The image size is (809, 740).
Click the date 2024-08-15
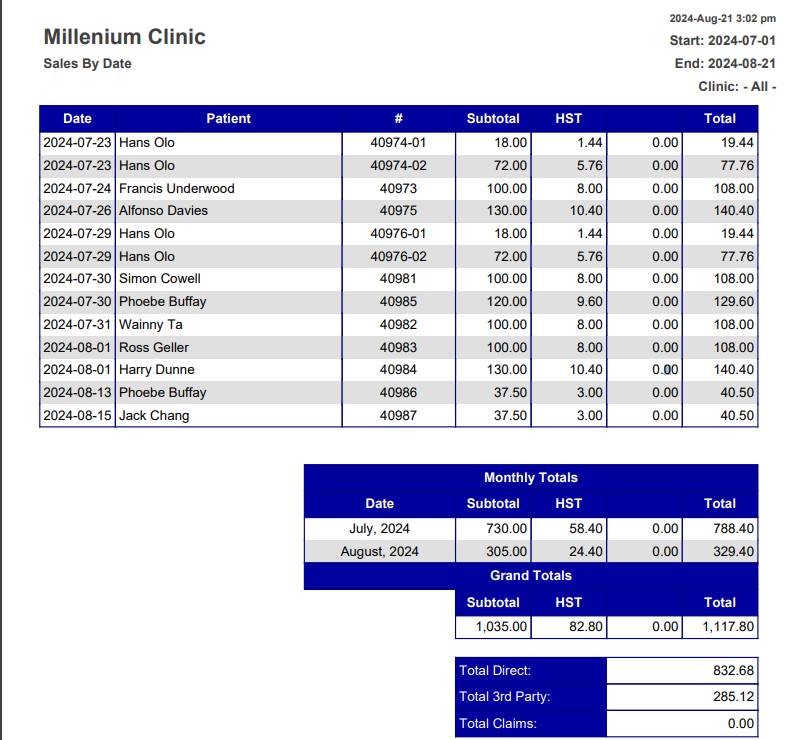77,415
